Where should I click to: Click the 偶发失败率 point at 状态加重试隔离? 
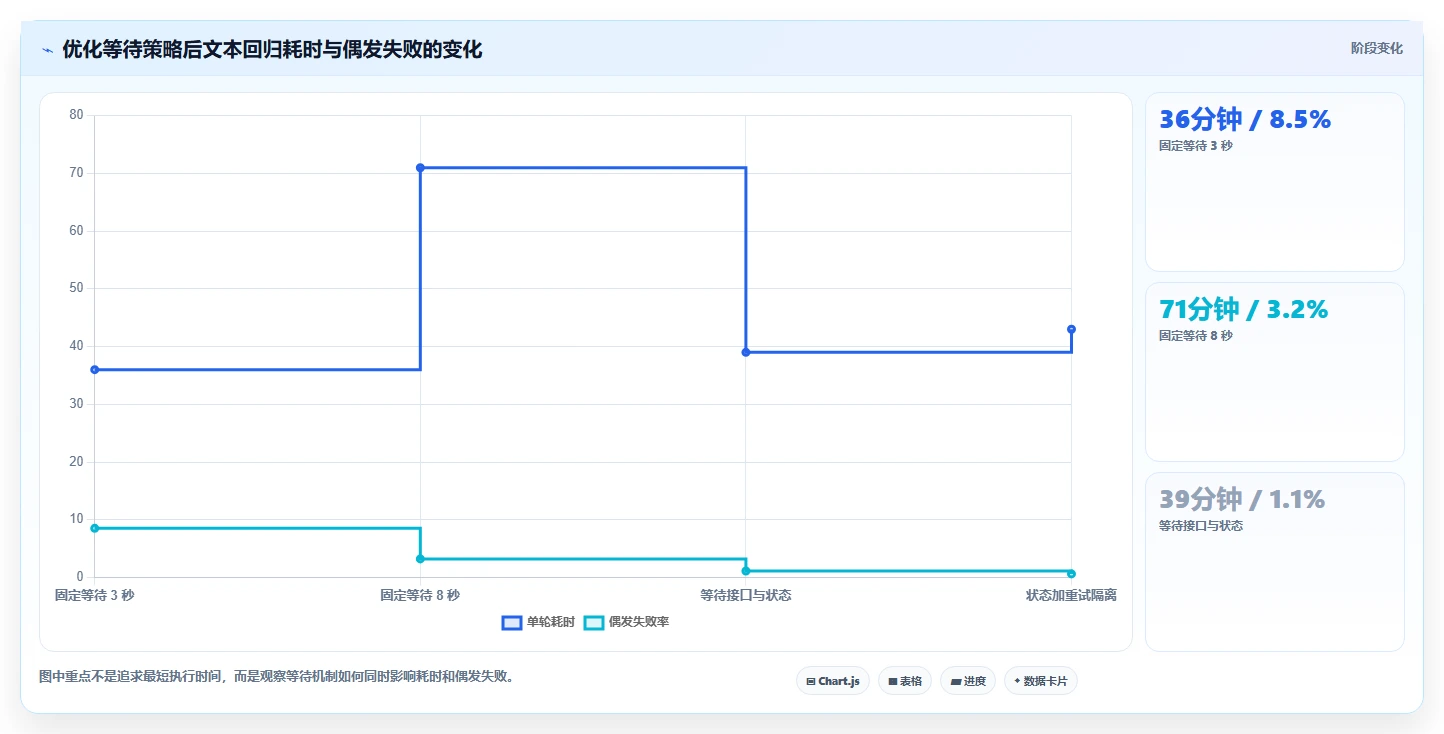[x=1071, y=574]
